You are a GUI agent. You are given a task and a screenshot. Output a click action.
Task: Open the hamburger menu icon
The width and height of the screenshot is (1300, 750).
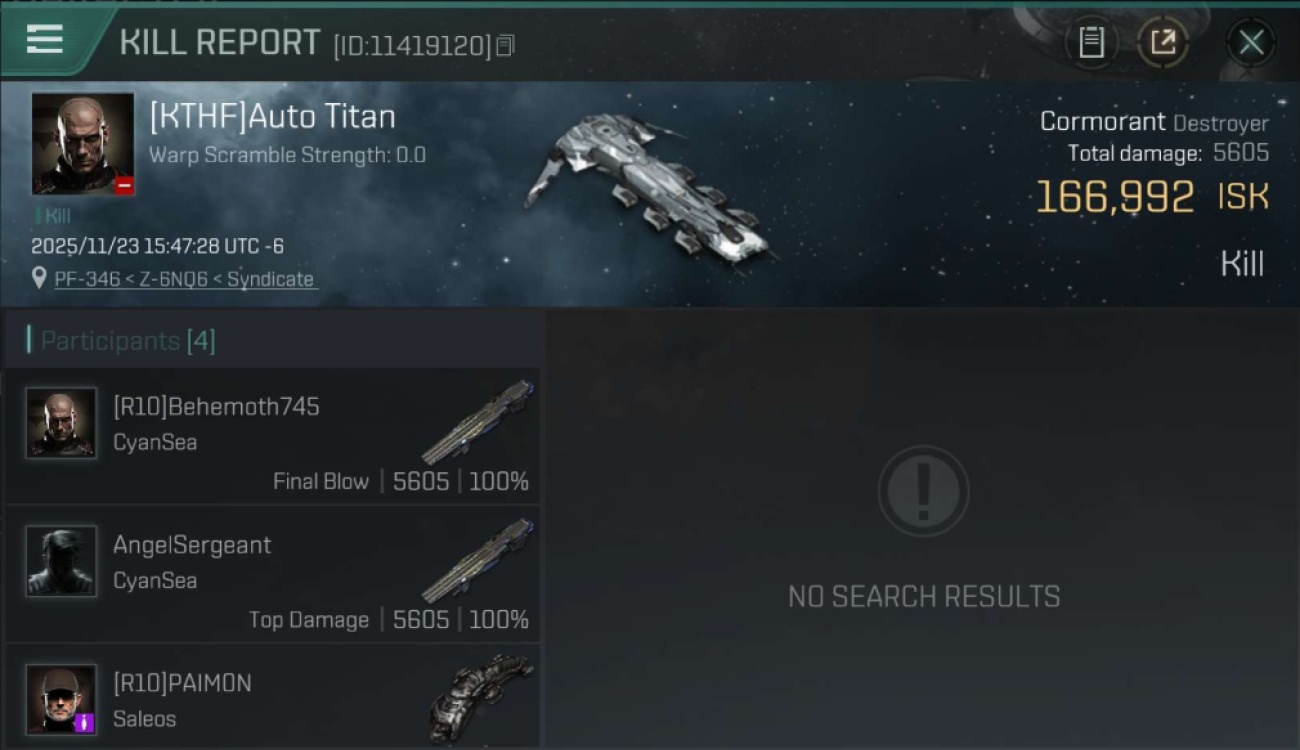[x=45, y=40]
